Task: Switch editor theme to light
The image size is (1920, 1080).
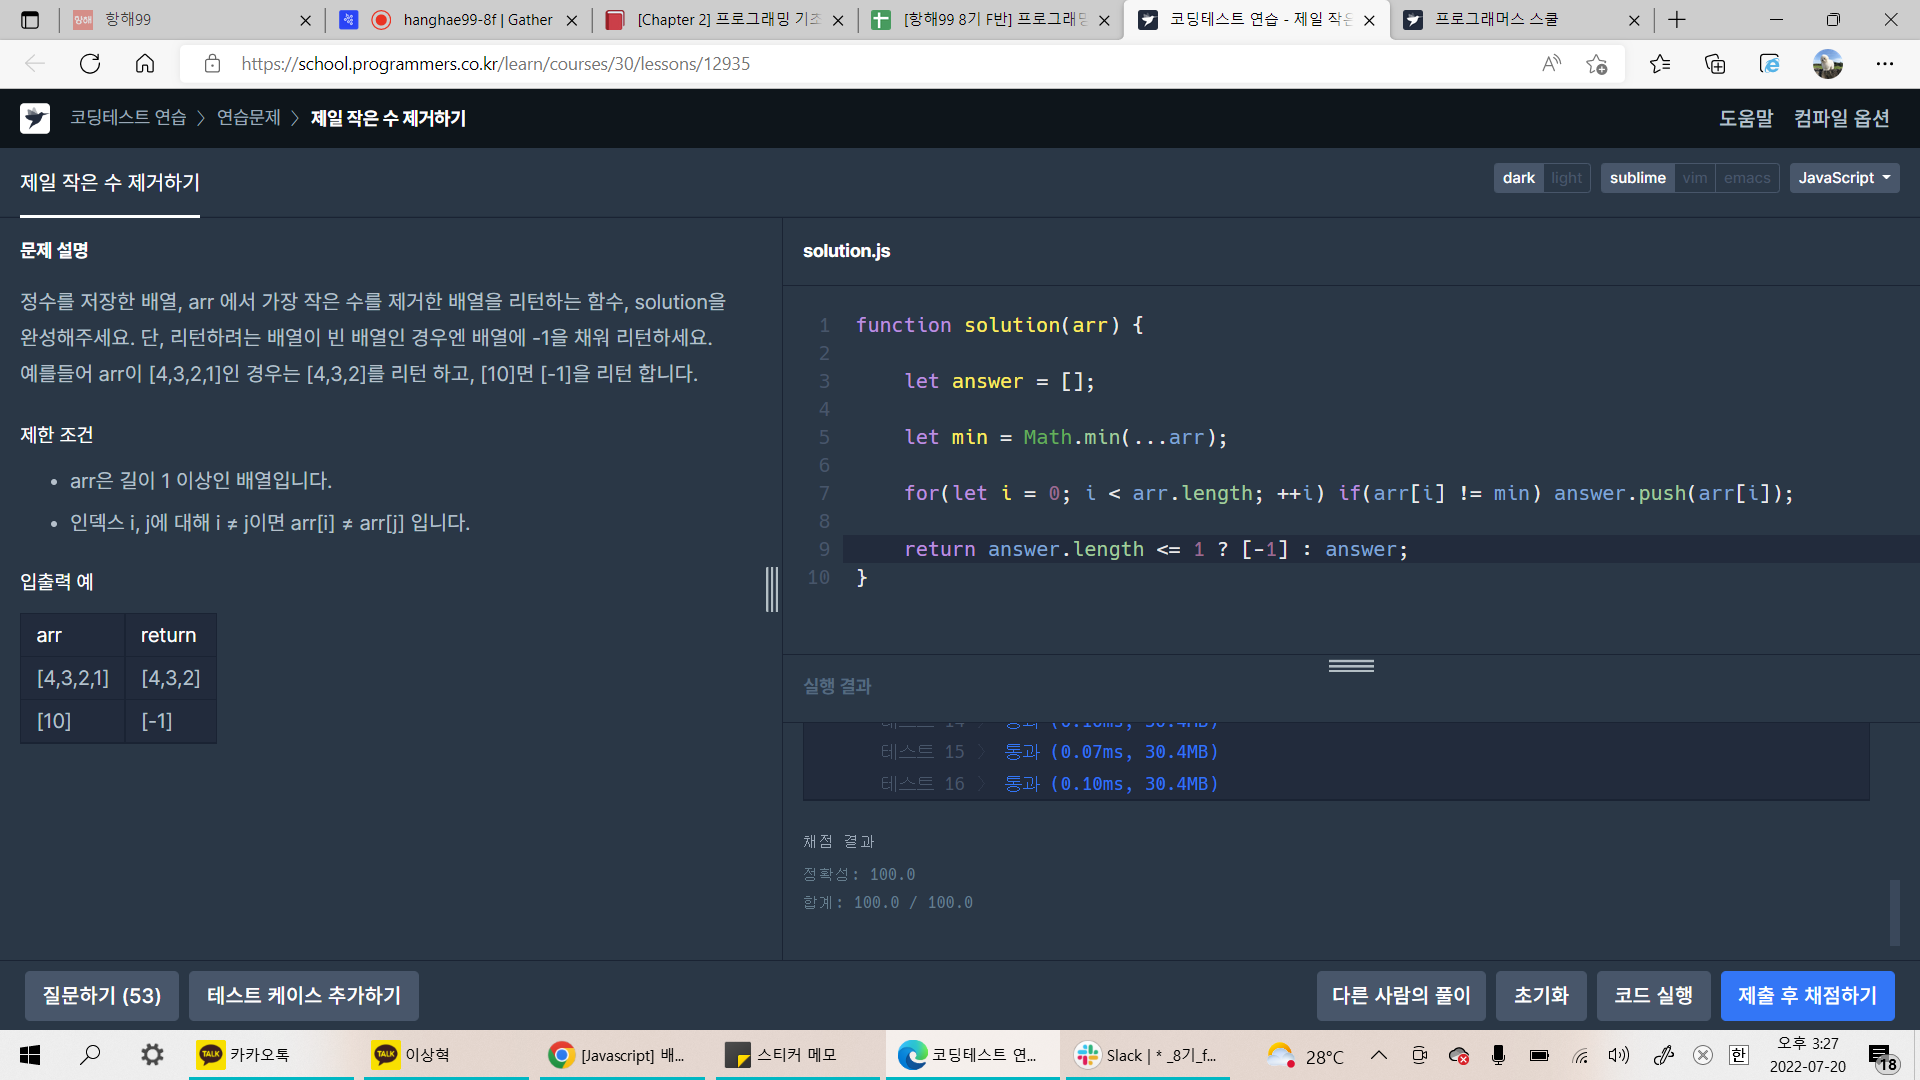Action: (1566, 178)
